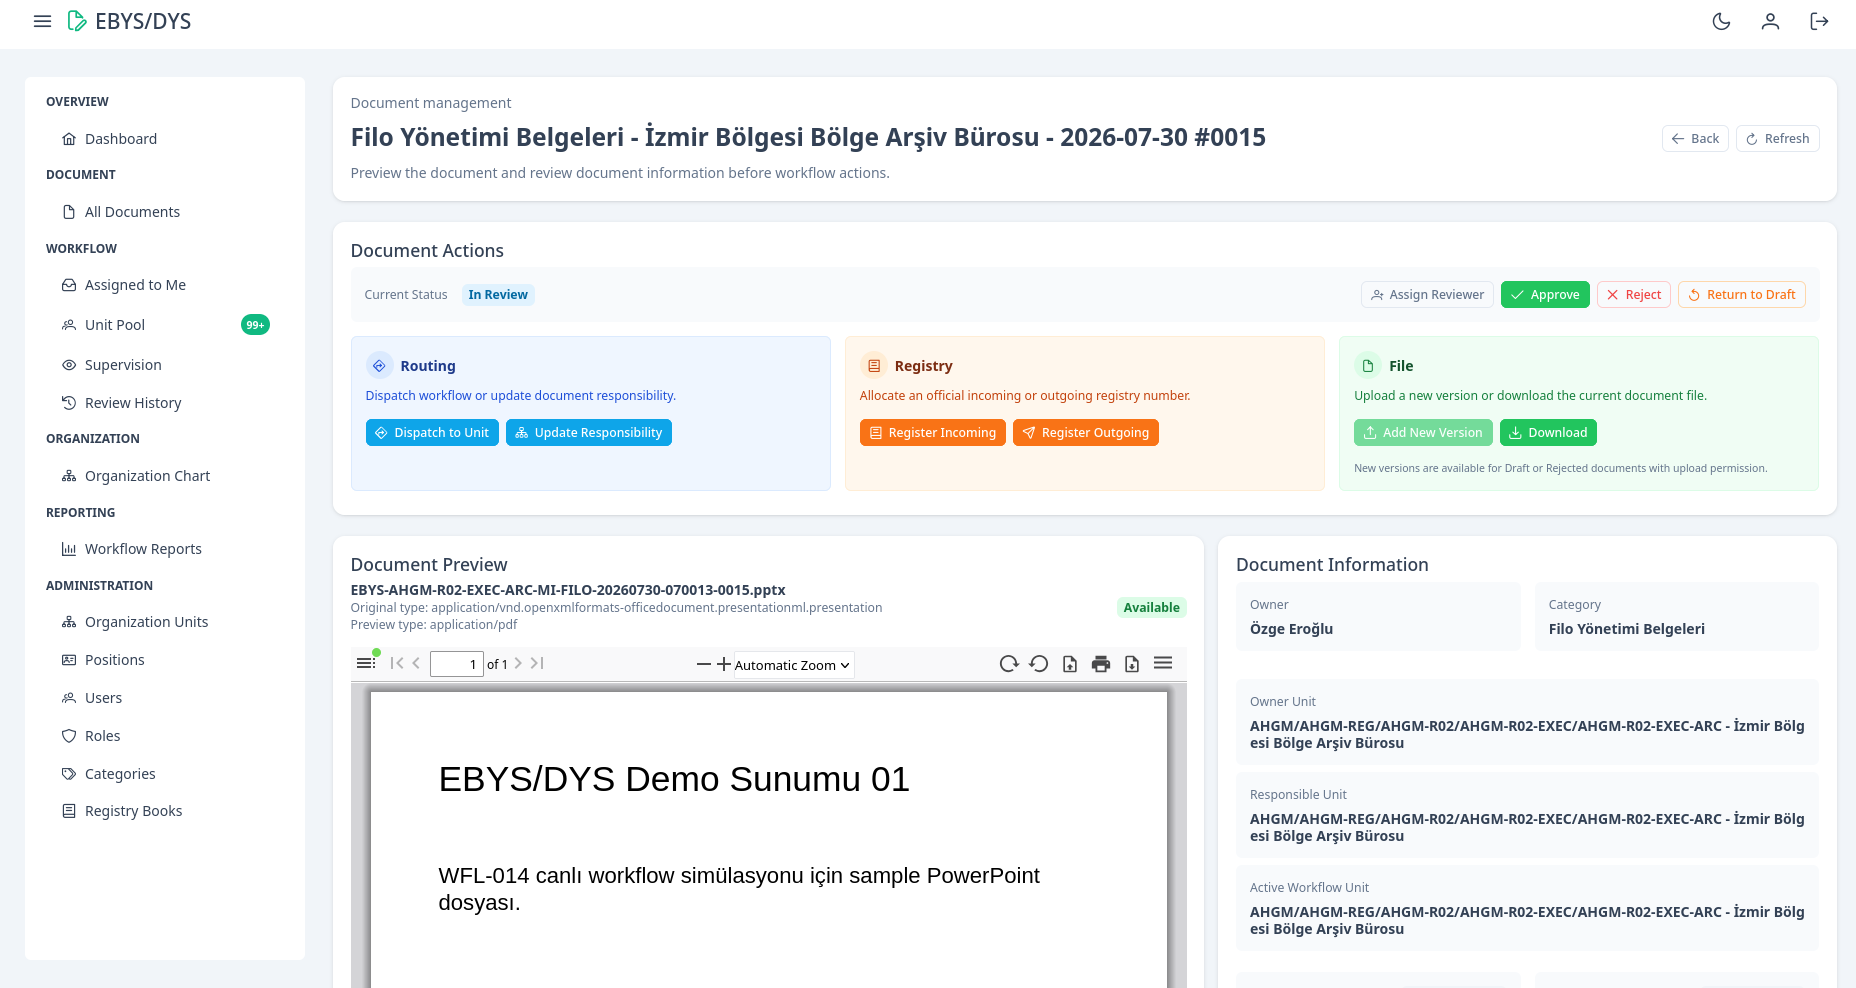The width and height of the screenshot is (1856, 988).
Task: Click the Refresh button
Action: pyautogui.click(x=1777, y=139)
